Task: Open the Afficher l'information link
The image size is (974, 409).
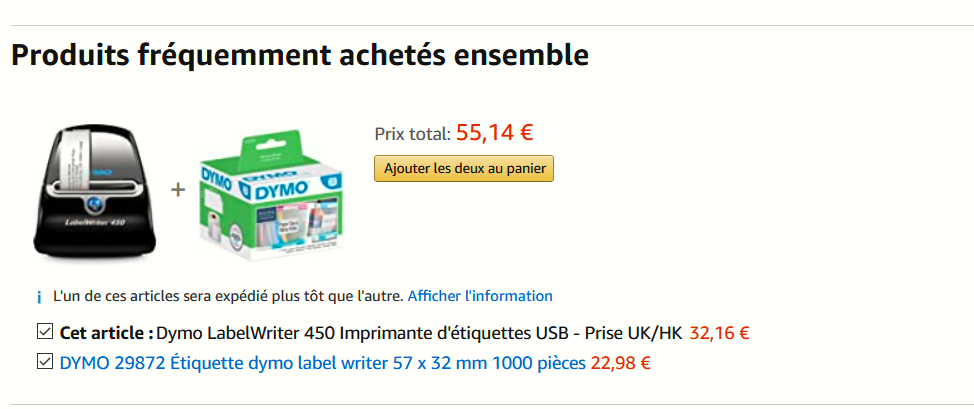Action: 480,296
